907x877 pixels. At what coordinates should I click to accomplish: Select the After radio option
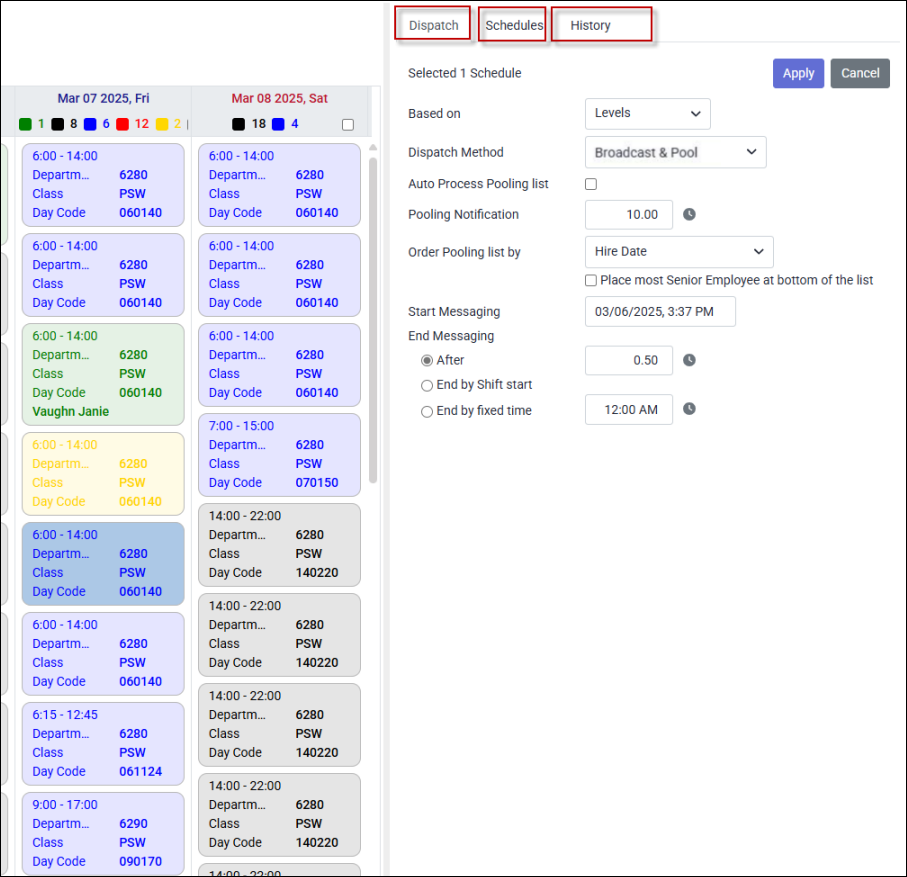pos(427,360)
